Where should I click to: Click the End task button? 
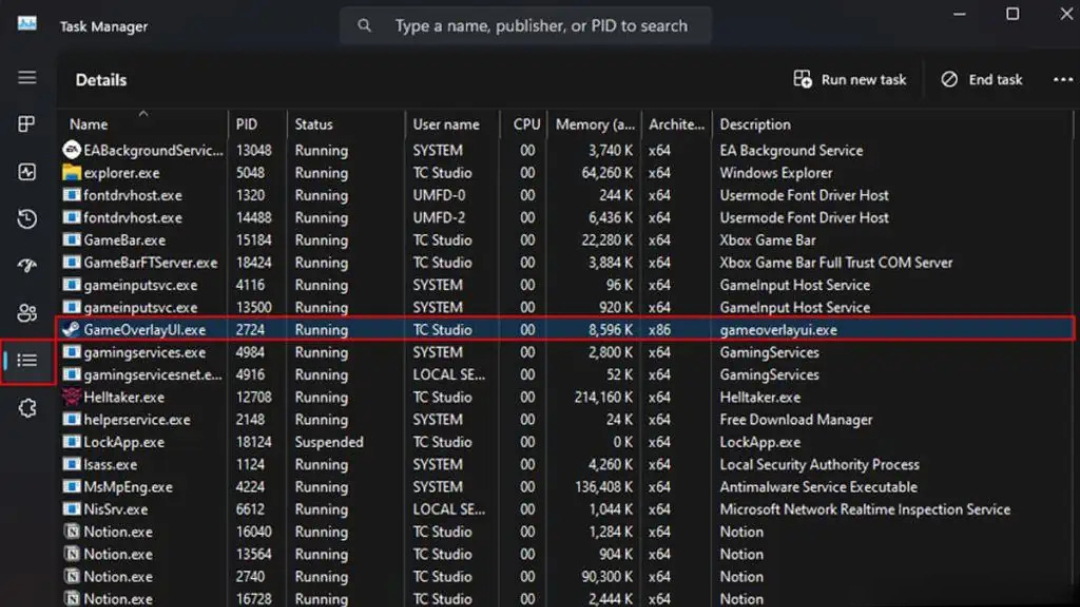[982, 80]
